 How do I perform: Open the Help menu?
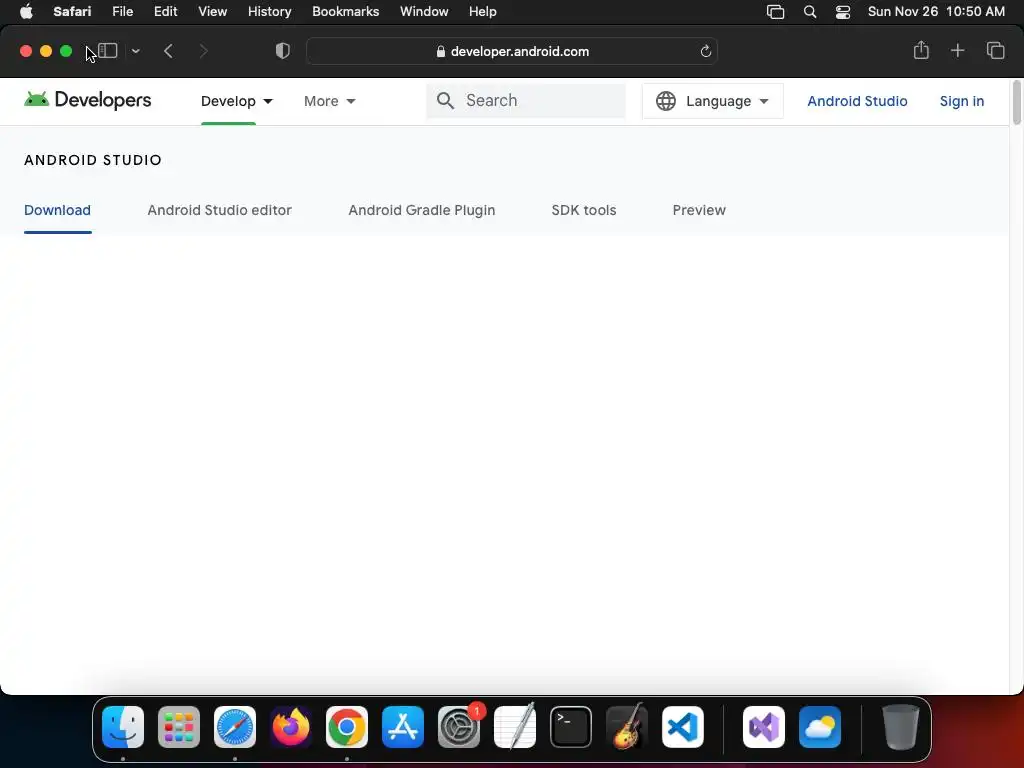[x=483, y=12]
